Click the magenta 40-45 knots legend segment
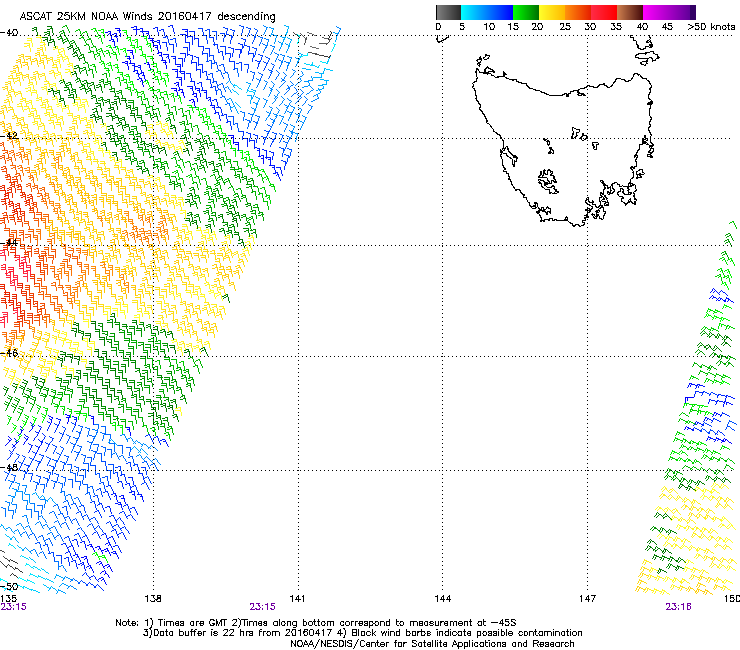Screen dimensions: 740x650 [656, 12]
